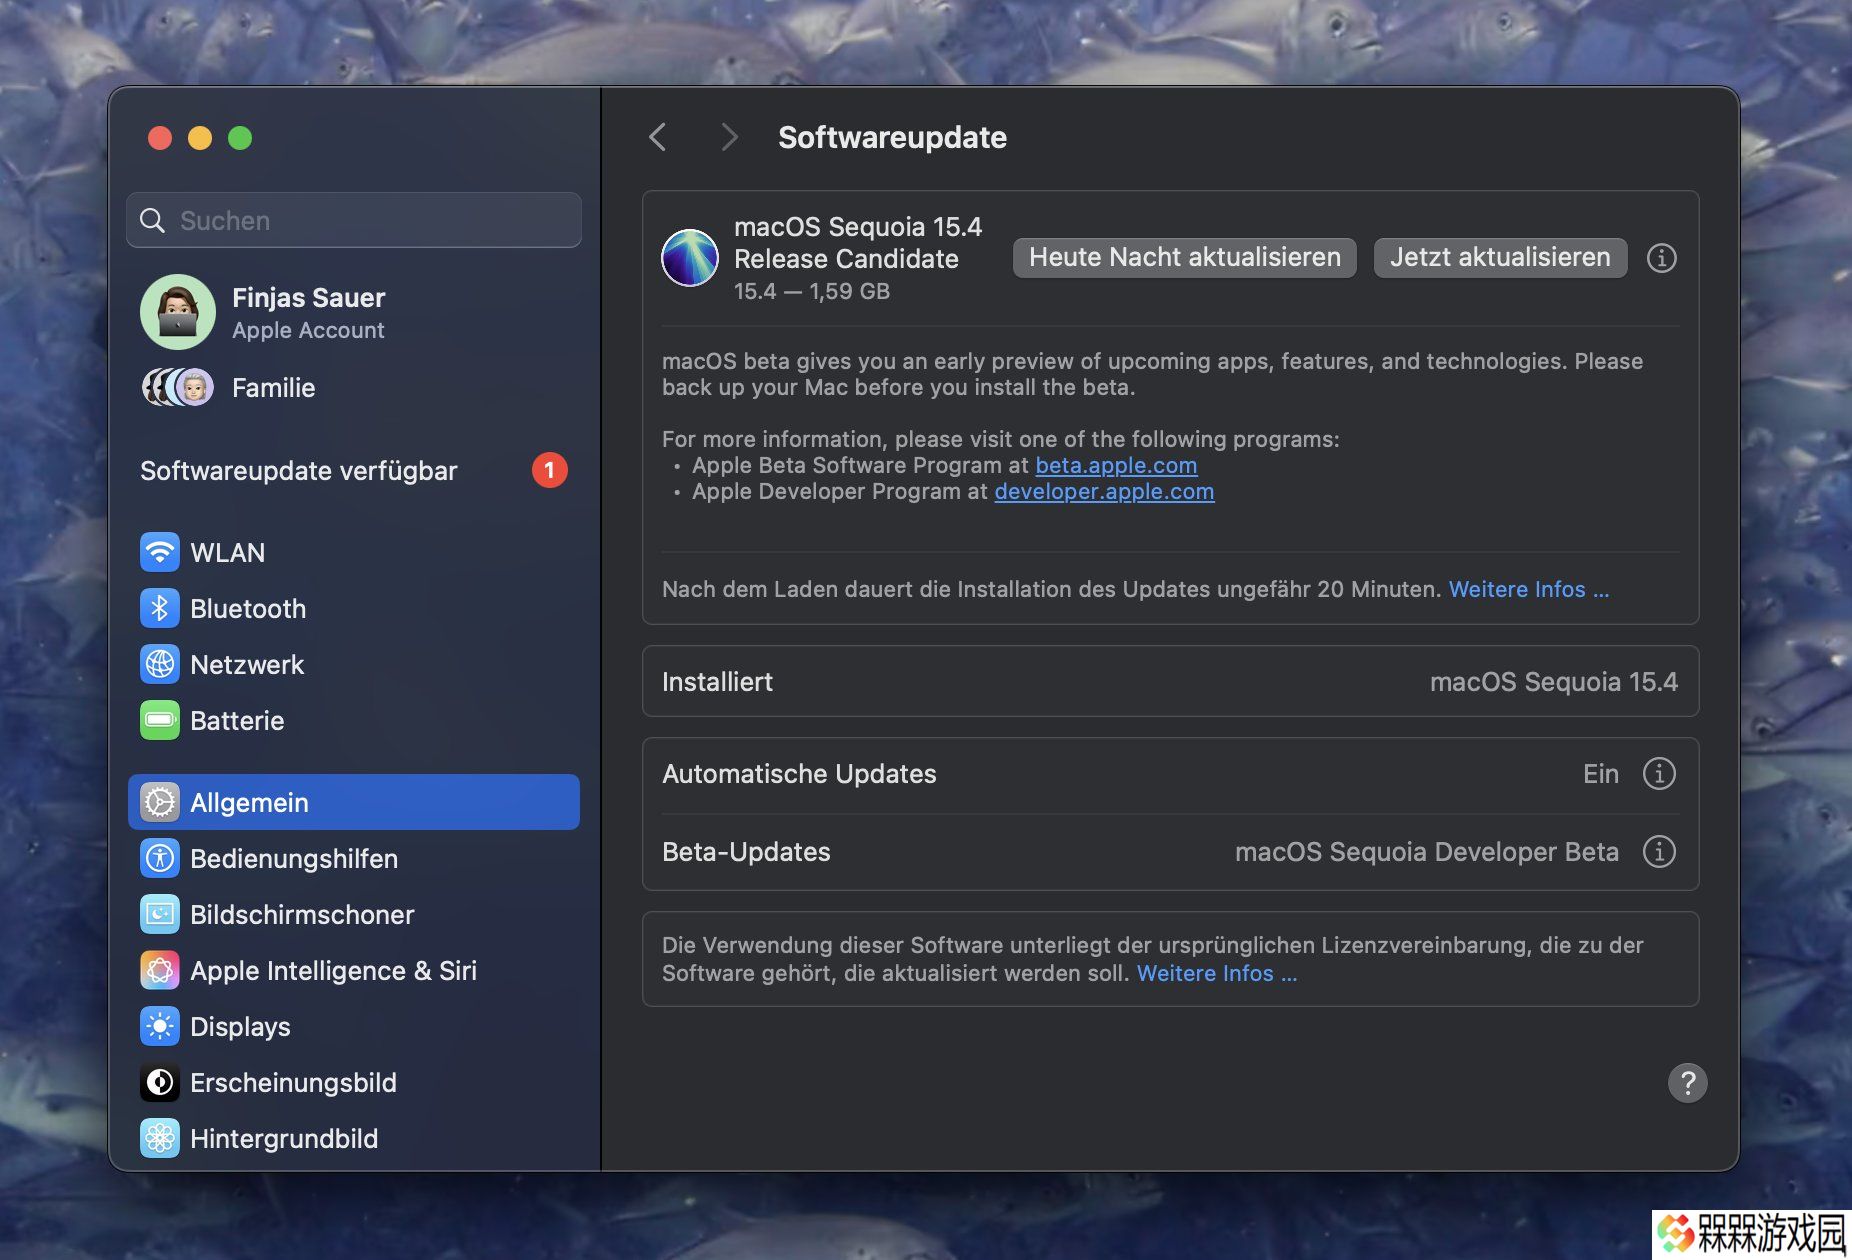This screenshot has height=1260, width=1852.
Task: Click the Ein value for automatic updates
Action: coord(1600,773)
